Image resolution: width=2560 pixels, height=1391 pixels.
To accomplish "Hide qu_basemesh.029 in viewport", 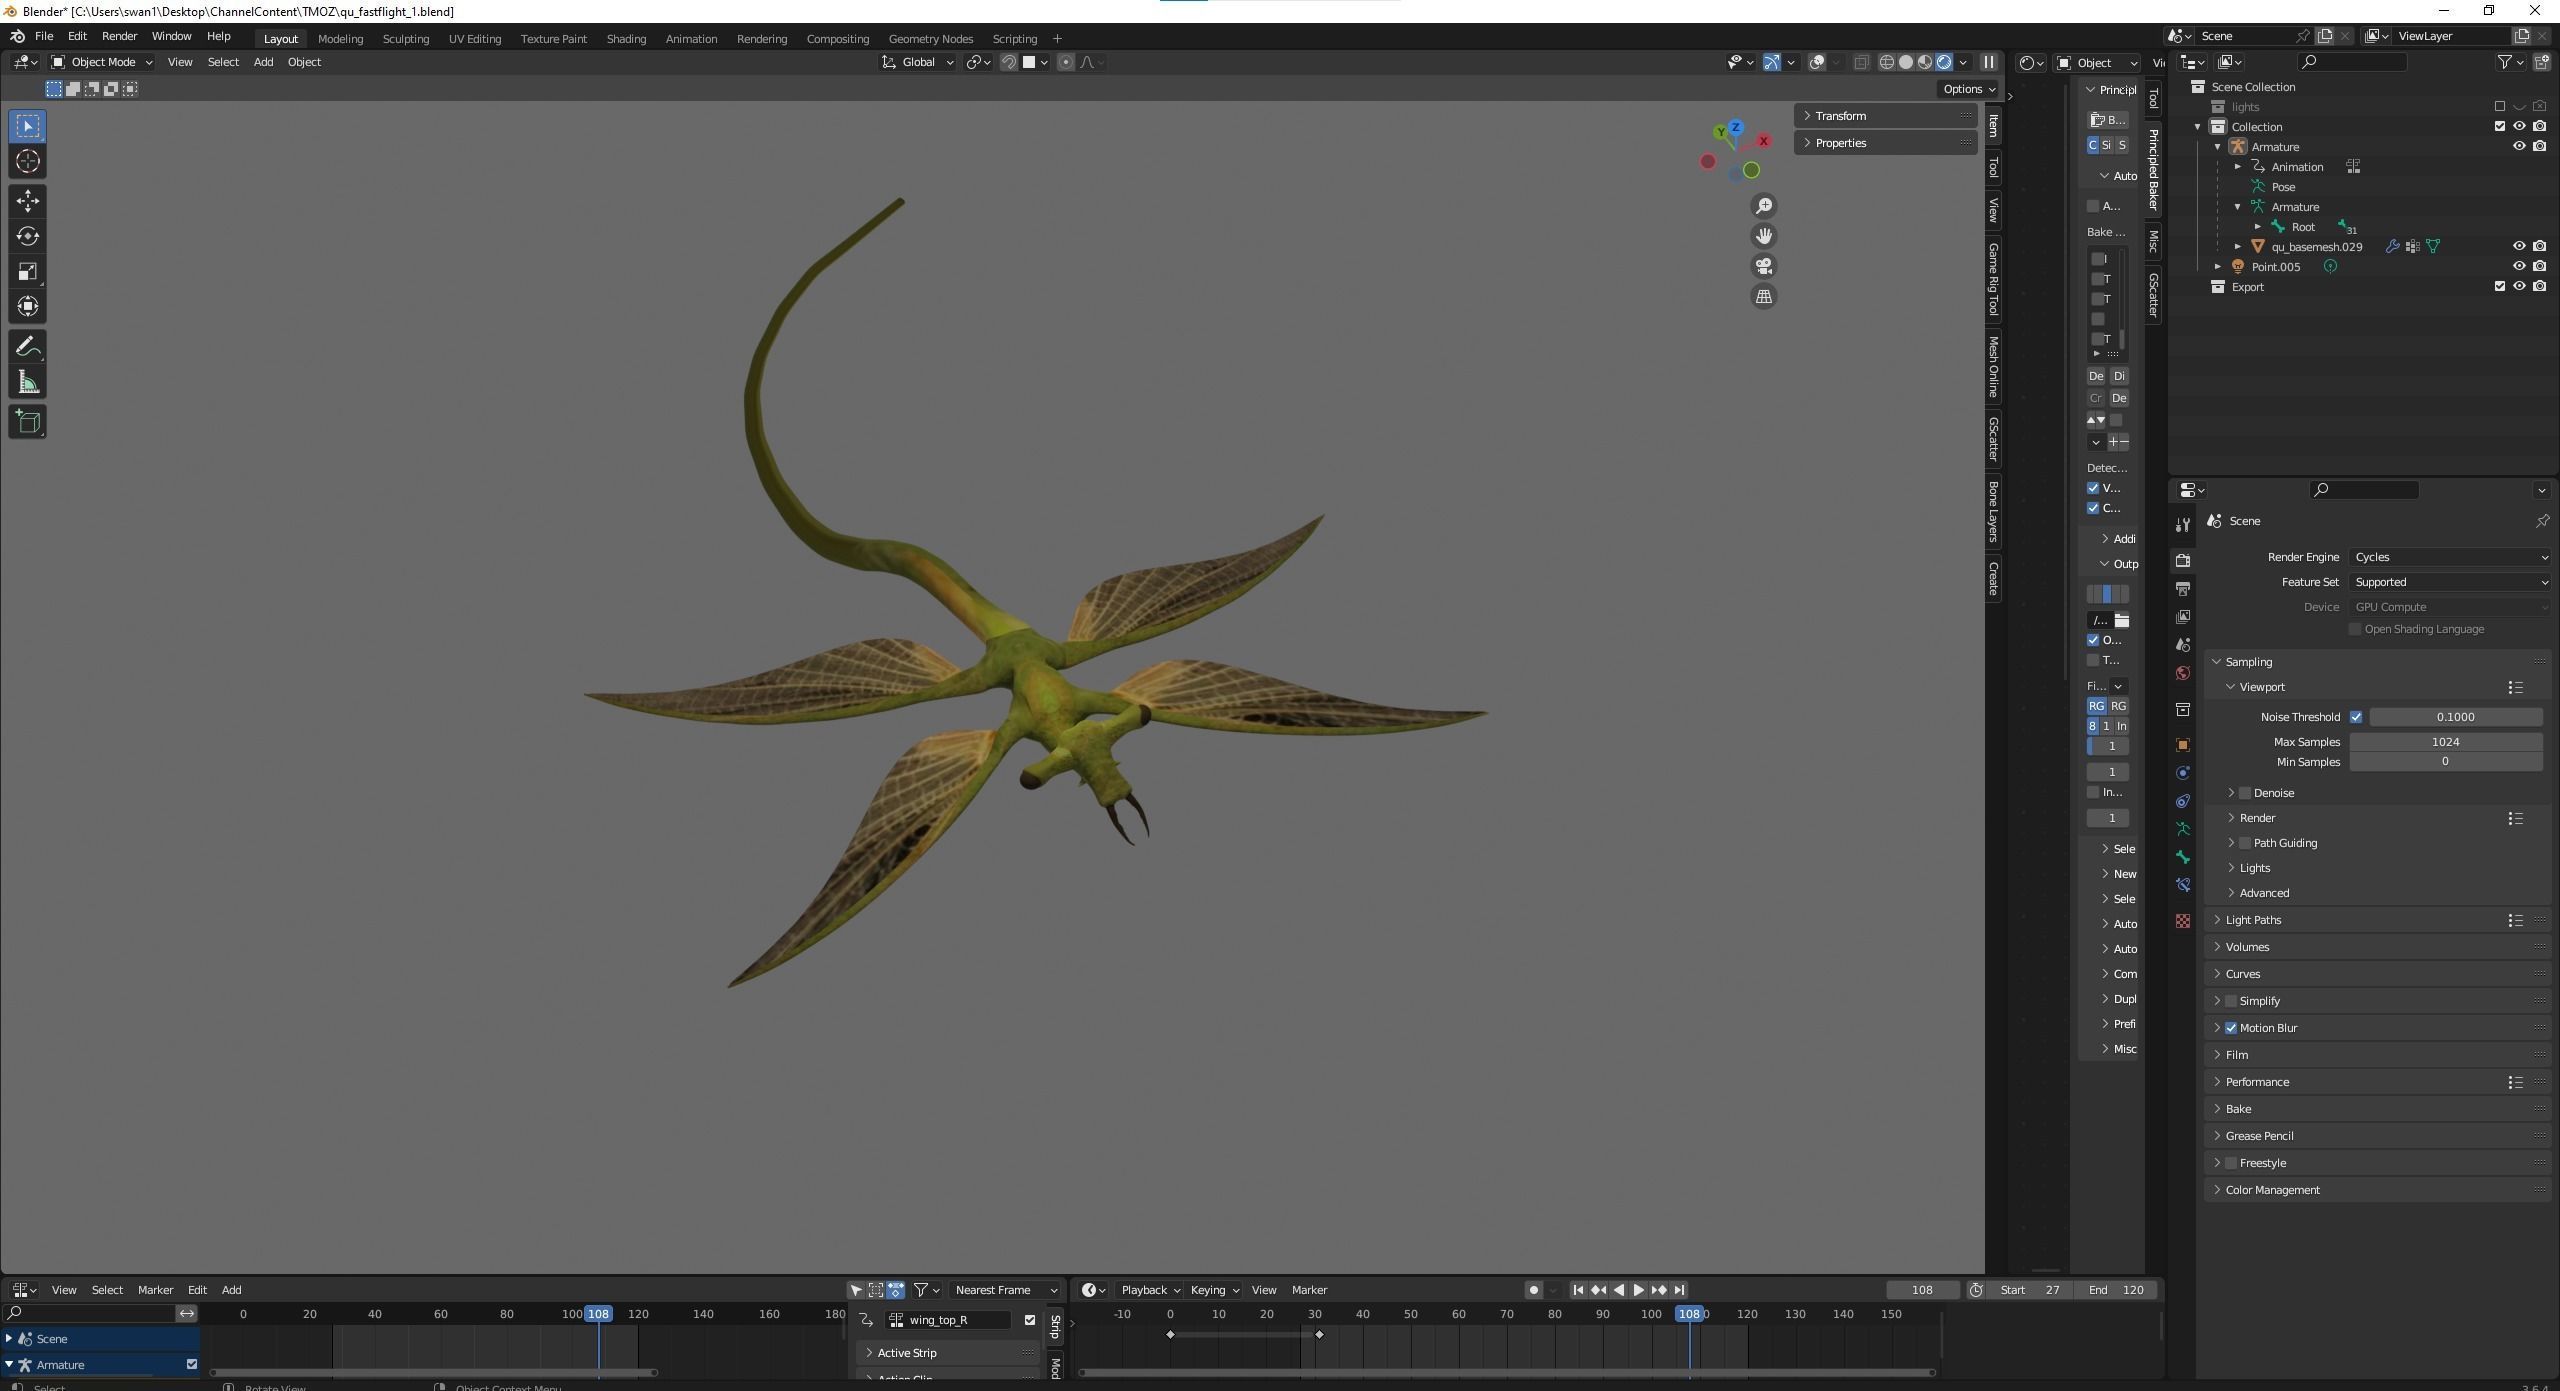I will point(2519,246).
